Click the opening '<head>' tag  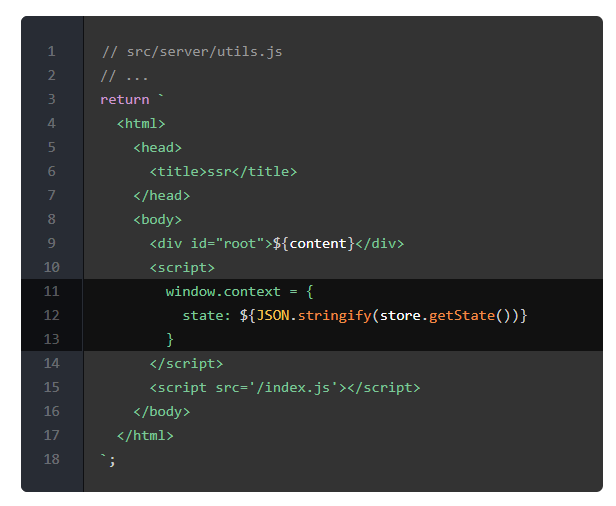click(x=158, y=148)
